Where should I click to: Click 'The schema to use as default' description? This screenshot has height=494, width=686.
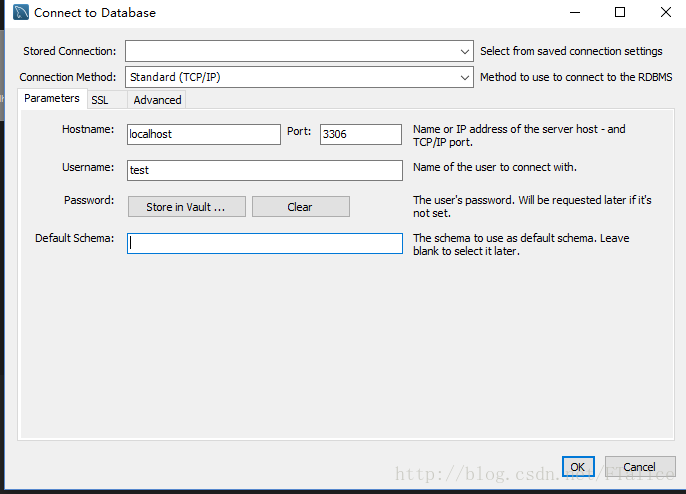point(521,245)
